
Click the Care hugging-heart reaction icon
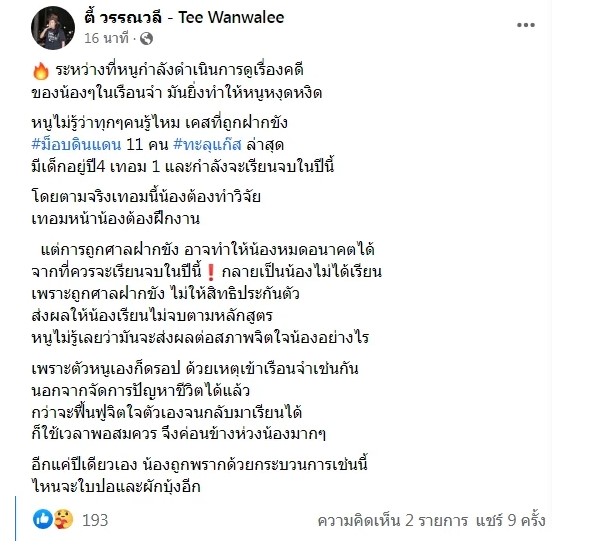(62, 519)
